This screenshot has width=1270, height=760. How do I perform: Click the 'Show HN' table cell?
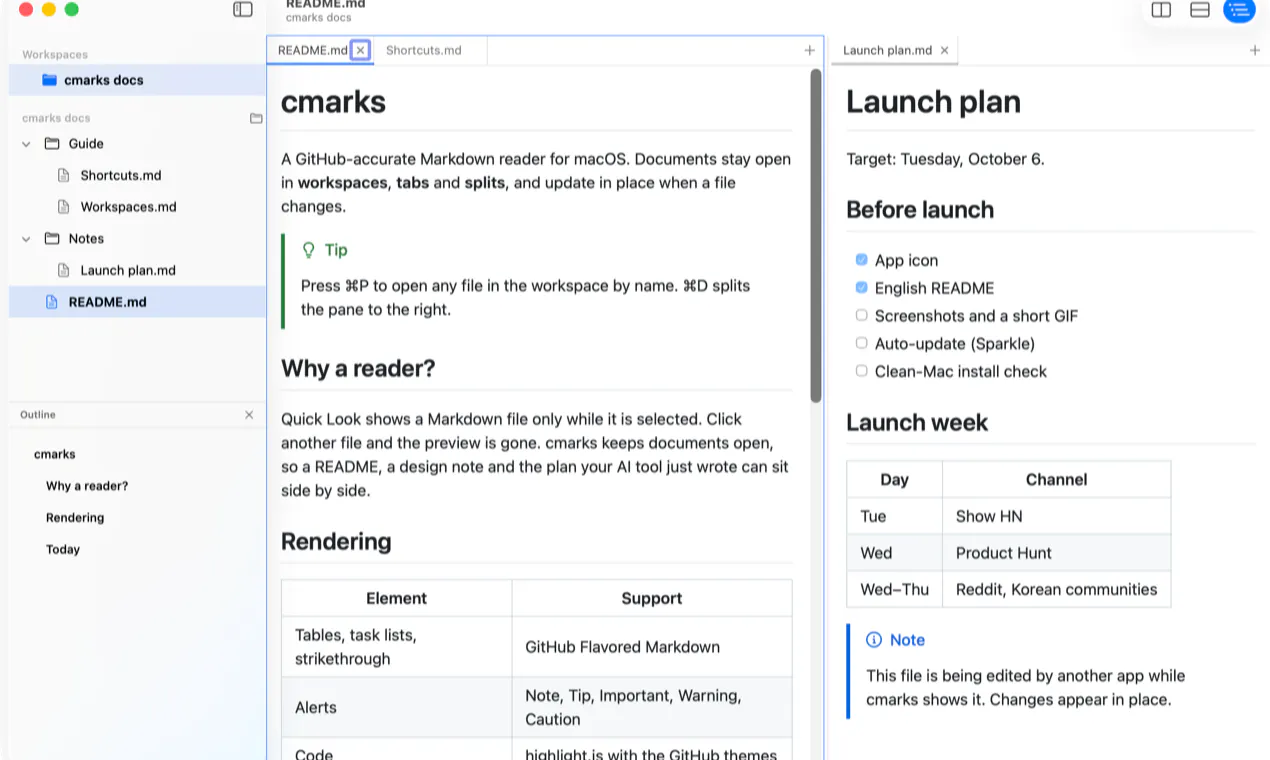click(1056, 516)
